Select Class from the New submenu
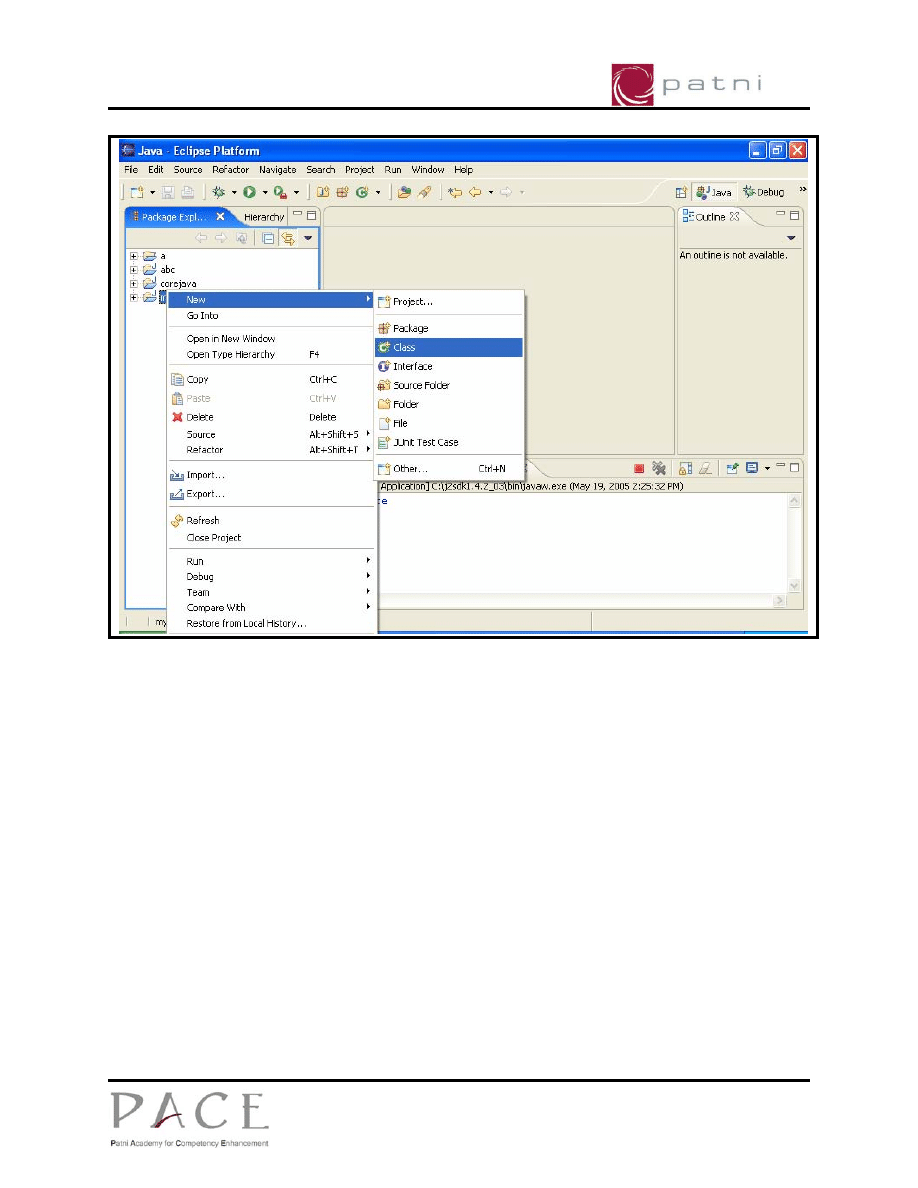Screen dimensions: 918x1188 tap(404, 348)
